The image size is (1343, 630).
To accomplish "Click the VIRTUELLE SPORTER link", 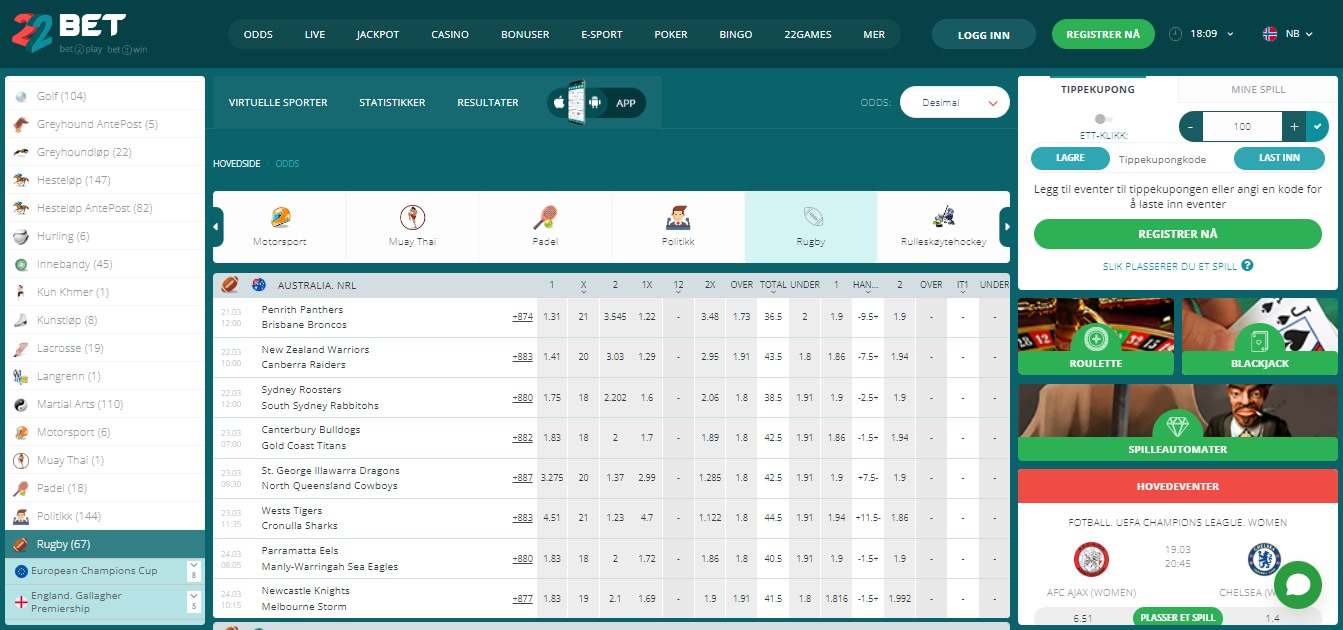I will (x=278, y=102).
